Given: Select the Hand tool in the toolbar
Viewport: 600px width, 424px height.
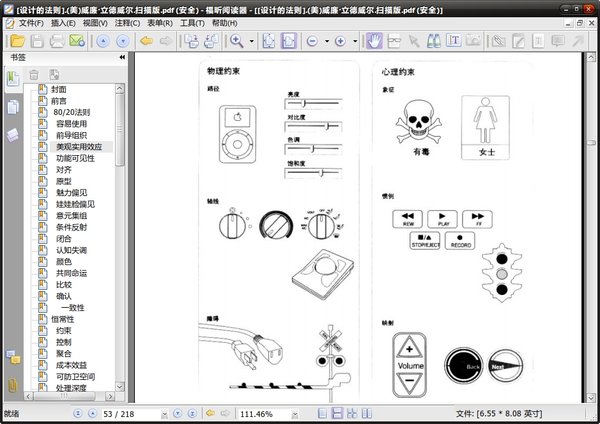Looking at the screenshot, I should (374, 41).
